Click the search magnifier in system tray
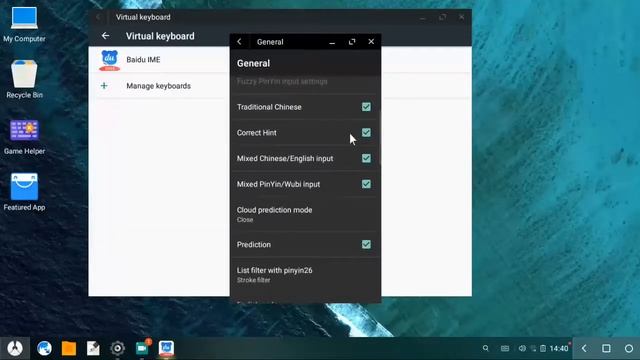 pyautogui.click(x=485, y=348)
